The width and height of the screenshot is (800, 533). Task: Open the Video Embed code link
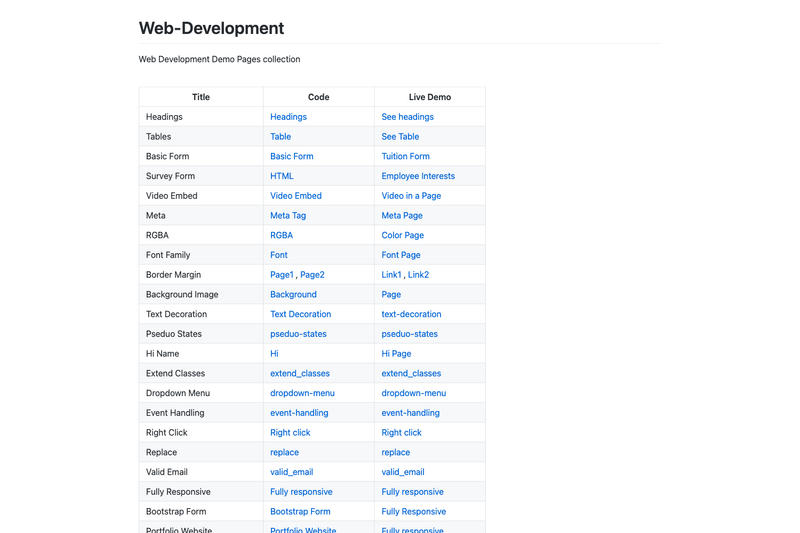[x=295, y=196]
